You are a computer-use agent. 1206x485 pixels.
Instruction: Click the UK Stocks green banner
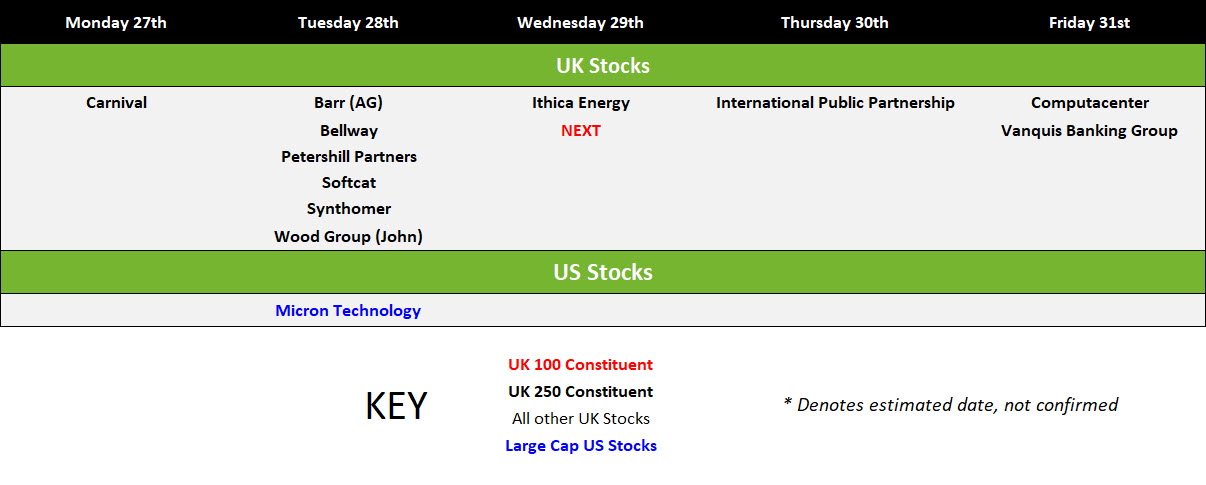(603, 65)
